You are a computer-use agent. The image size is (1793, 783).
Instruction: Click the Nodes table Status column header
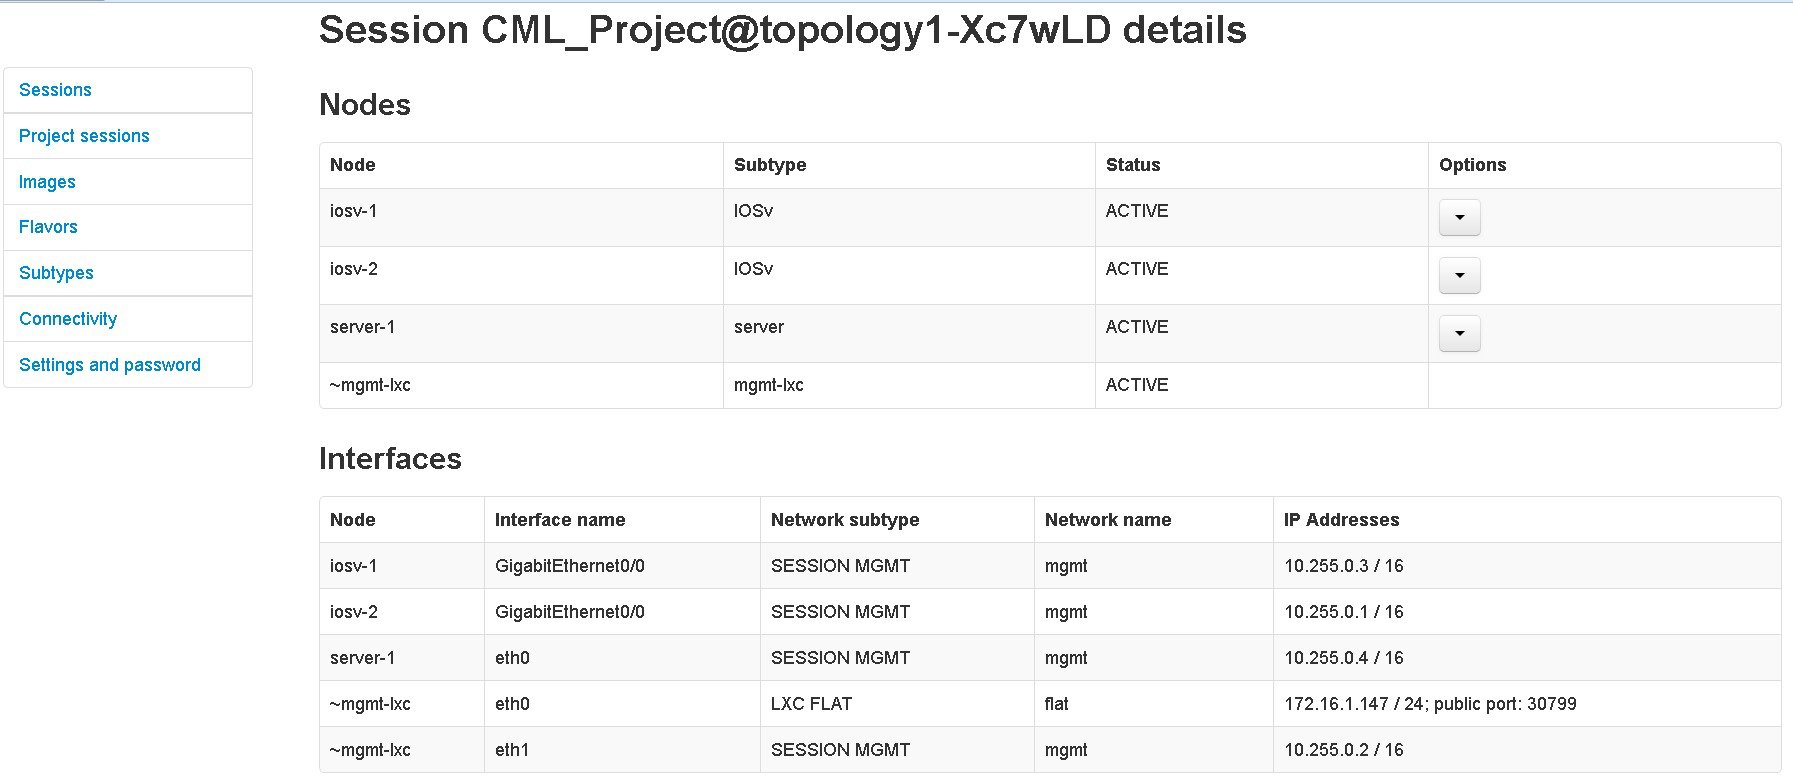coord(1133,165)
